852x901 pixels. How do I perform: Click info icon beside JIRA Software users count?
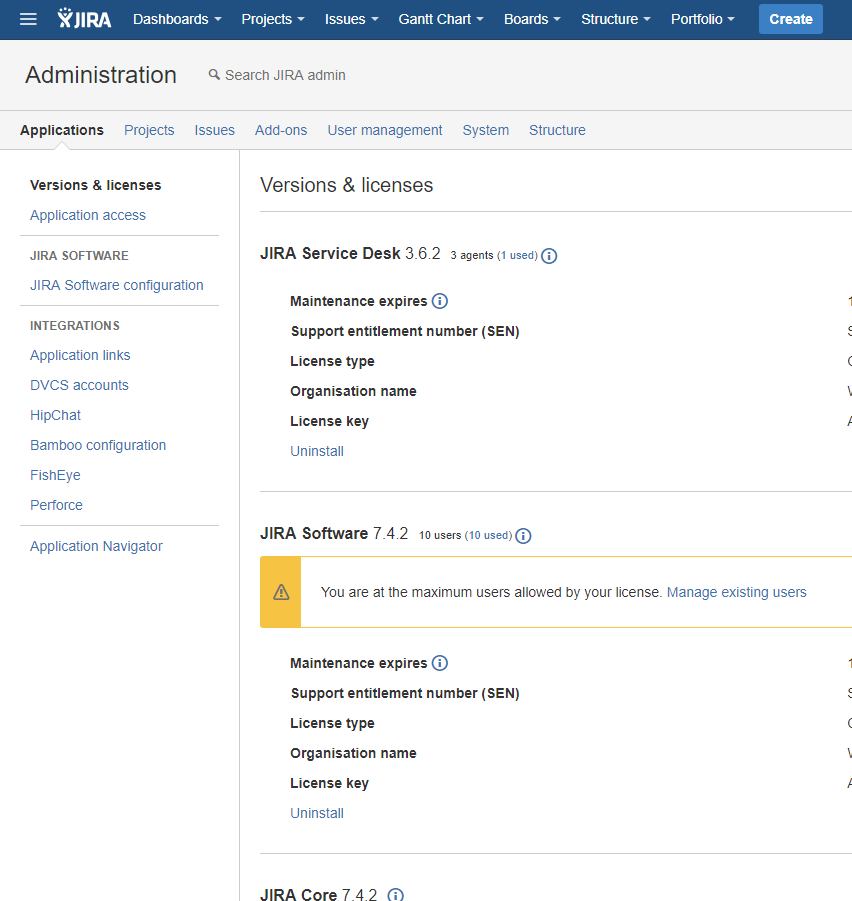(523, 536)
